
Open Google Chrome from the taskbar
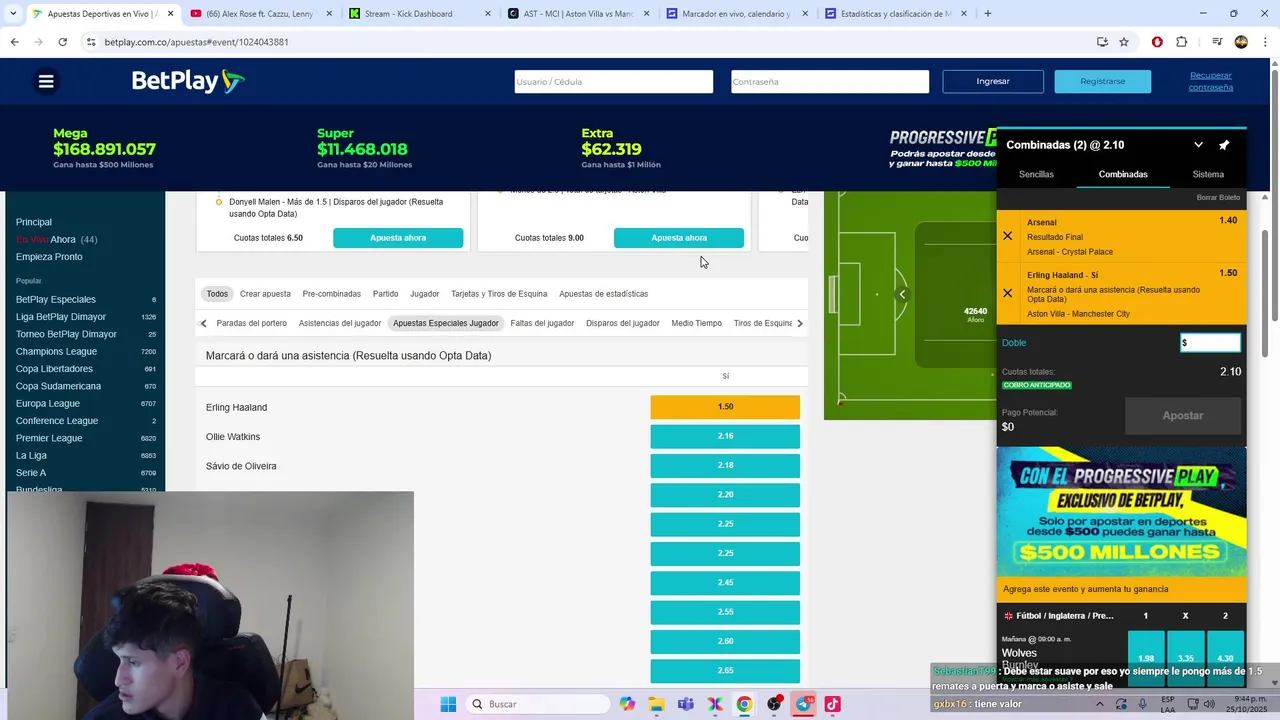744,704
